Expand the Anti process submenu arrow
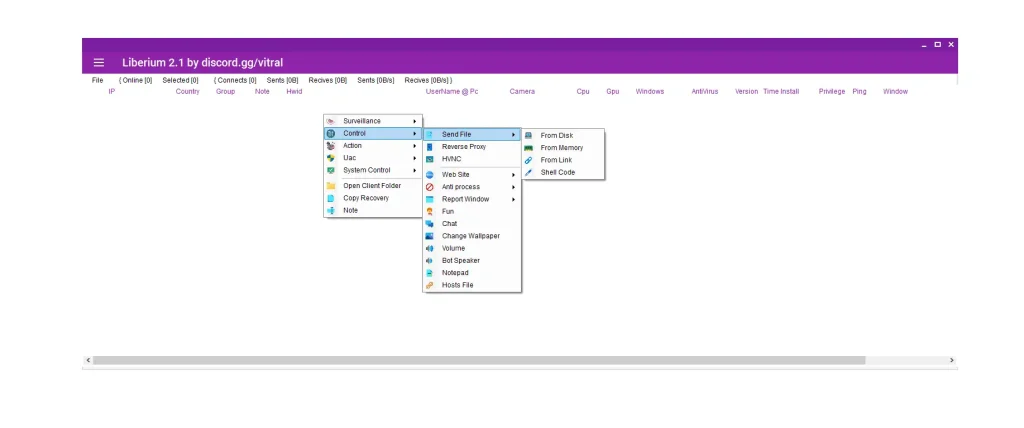This screenshot has height=428, width=1024. pos(513,187)
